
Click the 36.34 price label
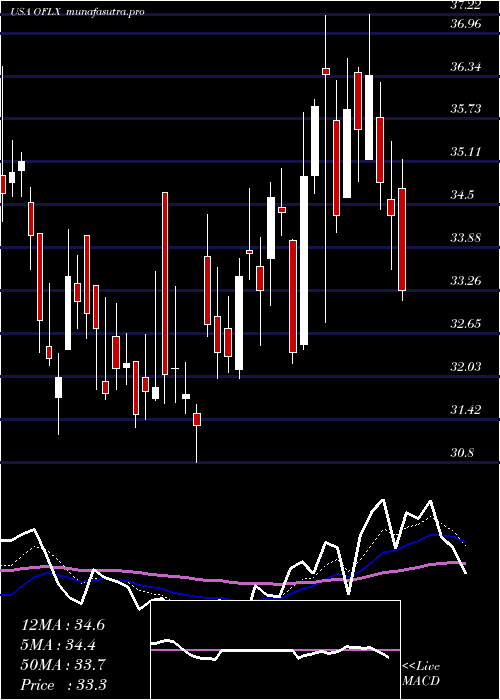(x=465, y=67)
